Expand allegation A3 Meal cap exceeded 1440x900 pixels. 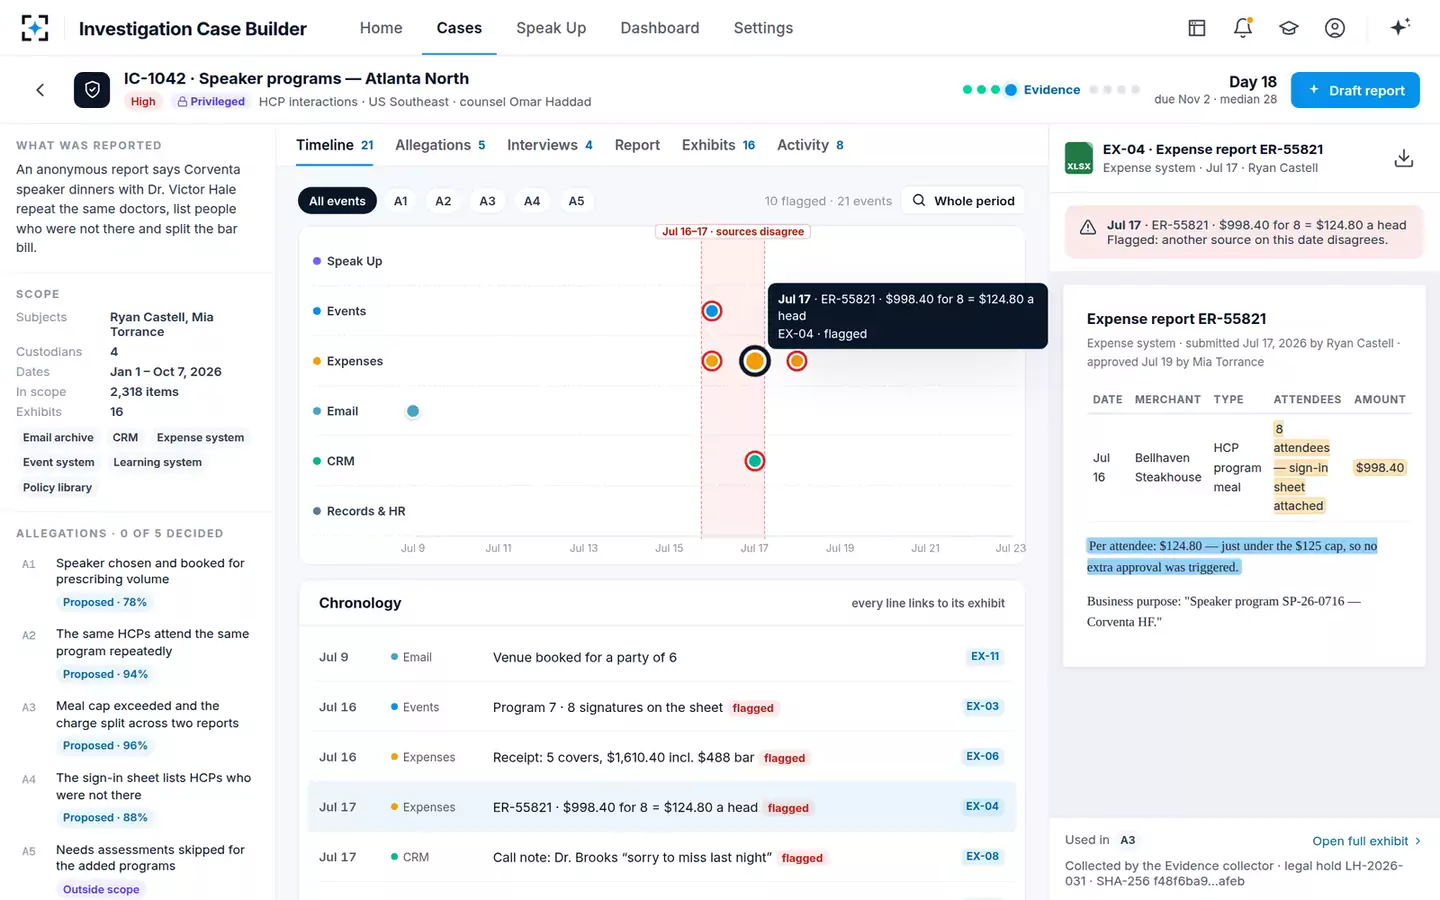138,725
